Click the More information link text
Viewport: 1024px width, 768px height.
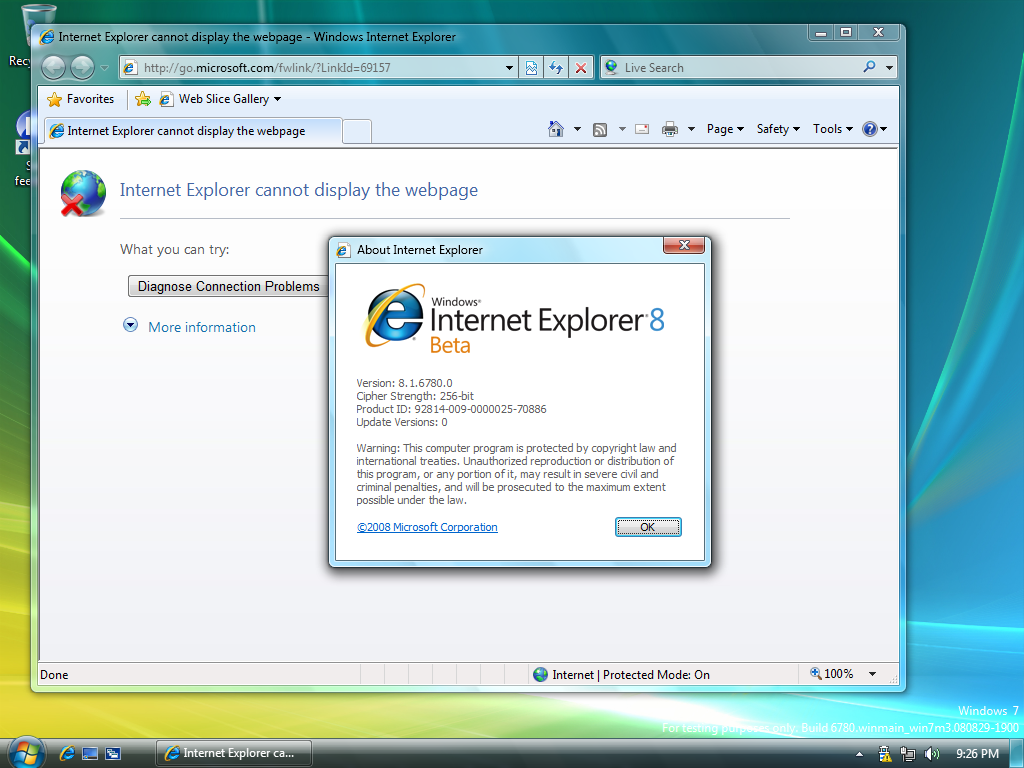coord(202,327)
